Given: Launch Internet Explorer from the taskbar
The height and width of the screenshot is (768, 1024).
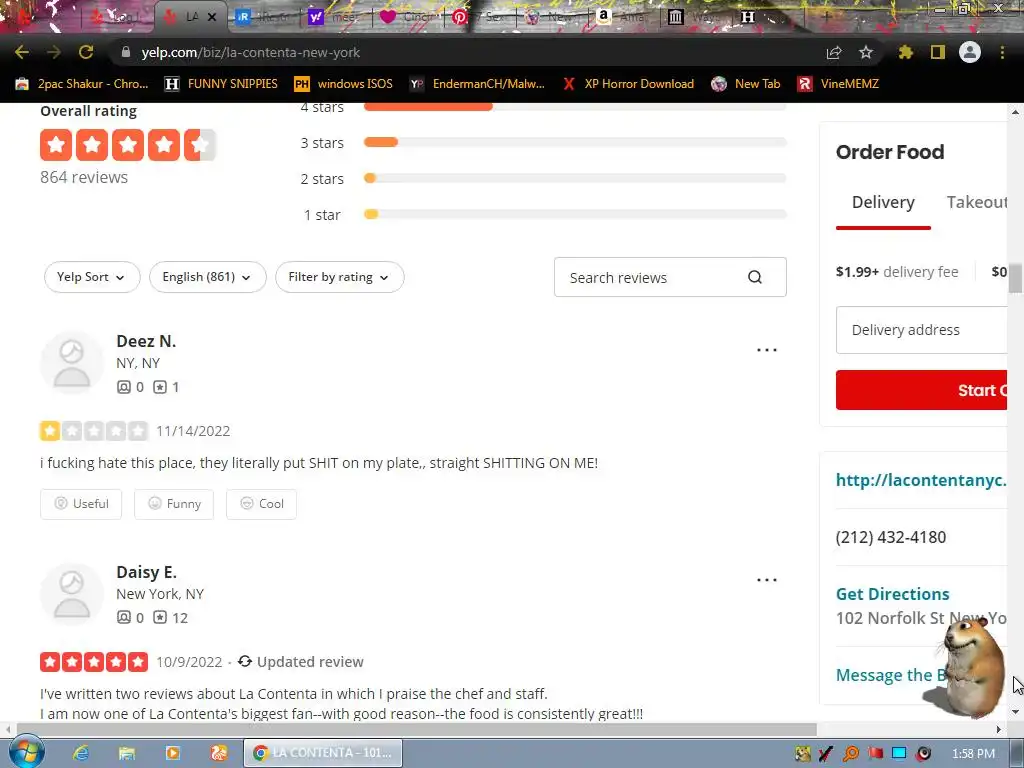Looking at the screenshot, I should coord(81,753).
